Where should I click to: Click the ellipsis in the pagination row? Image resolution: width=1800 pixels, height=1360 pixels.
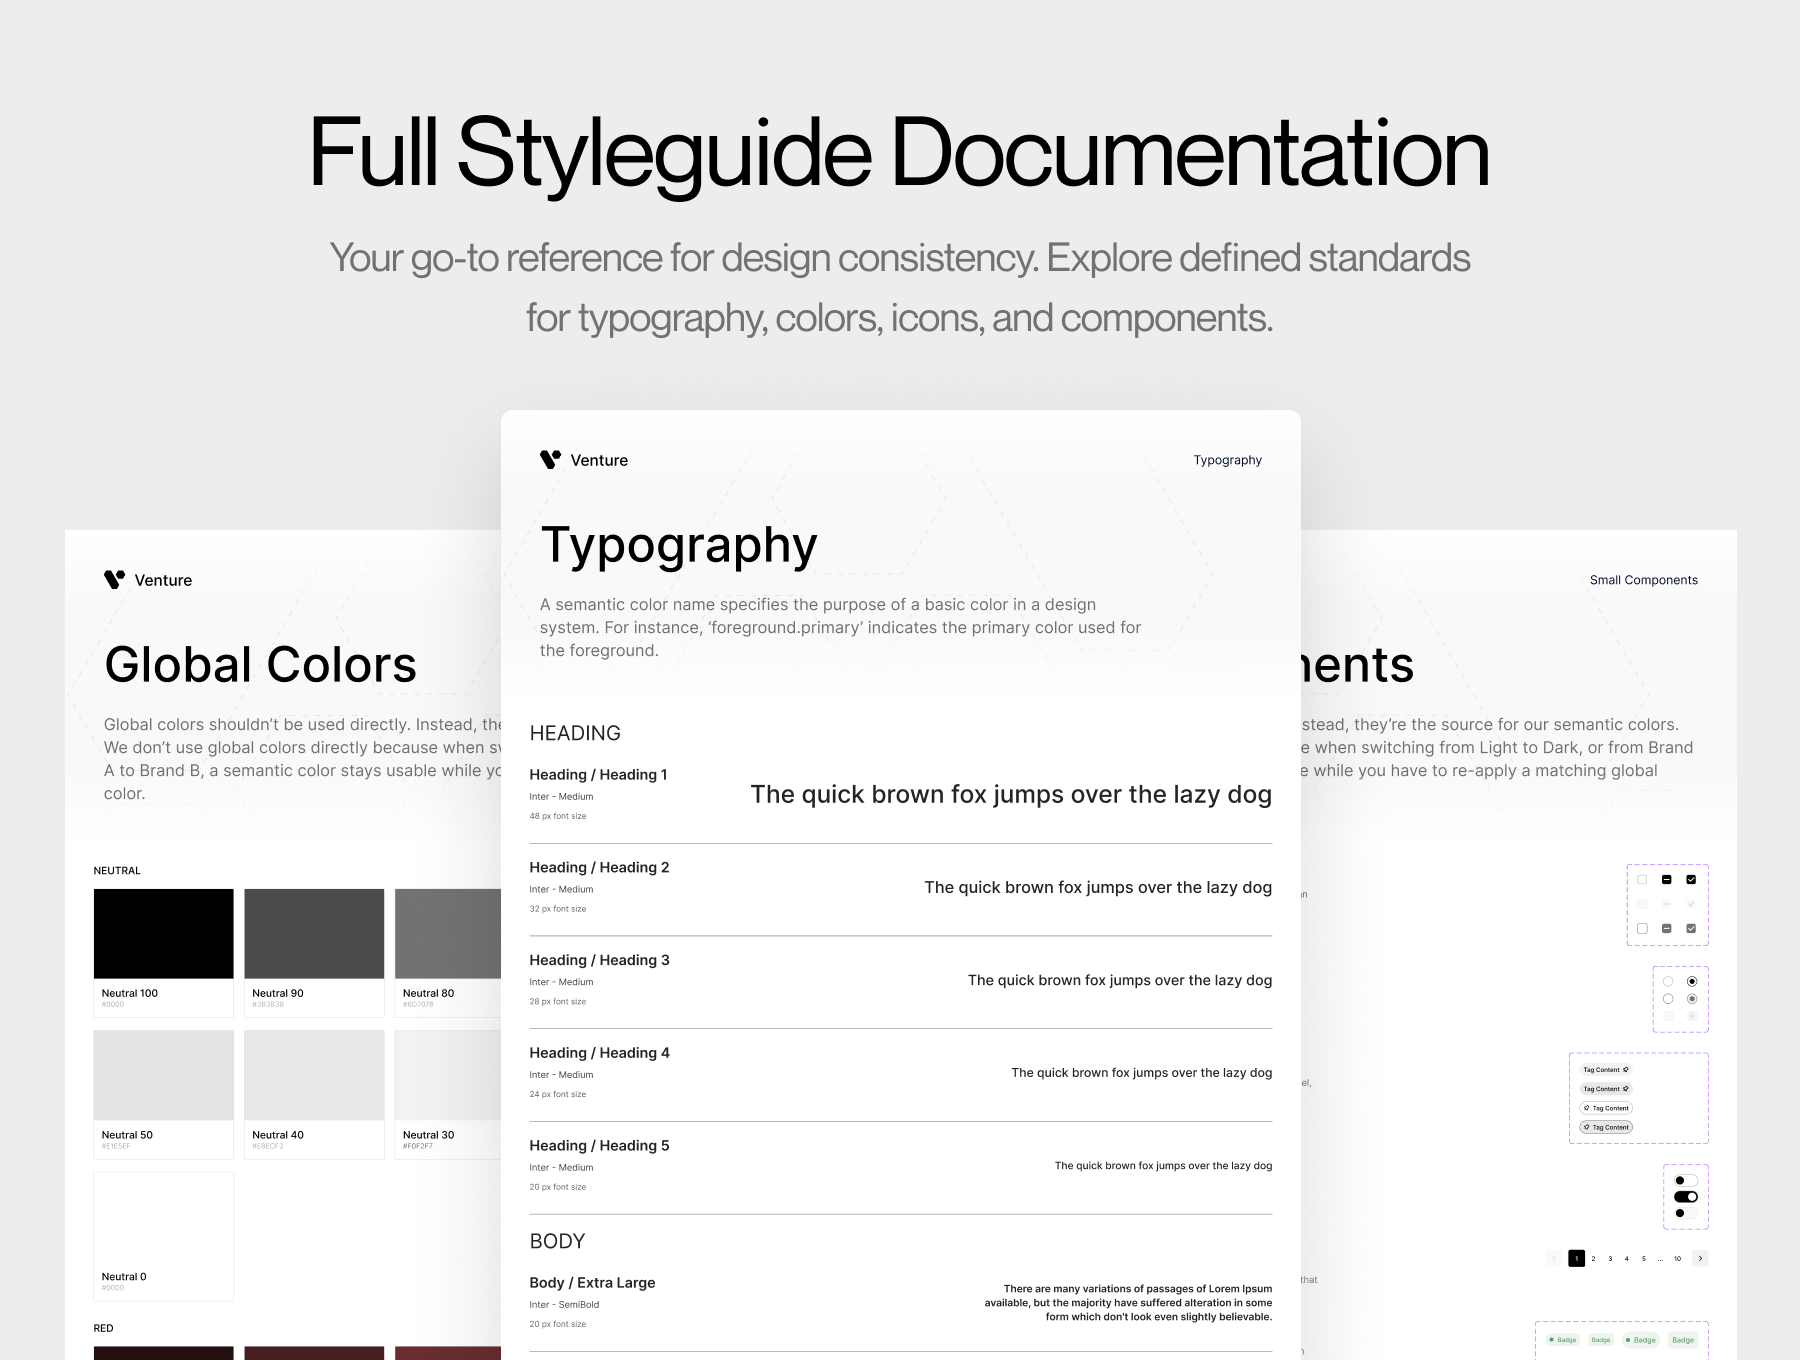pos(1660,1259)
